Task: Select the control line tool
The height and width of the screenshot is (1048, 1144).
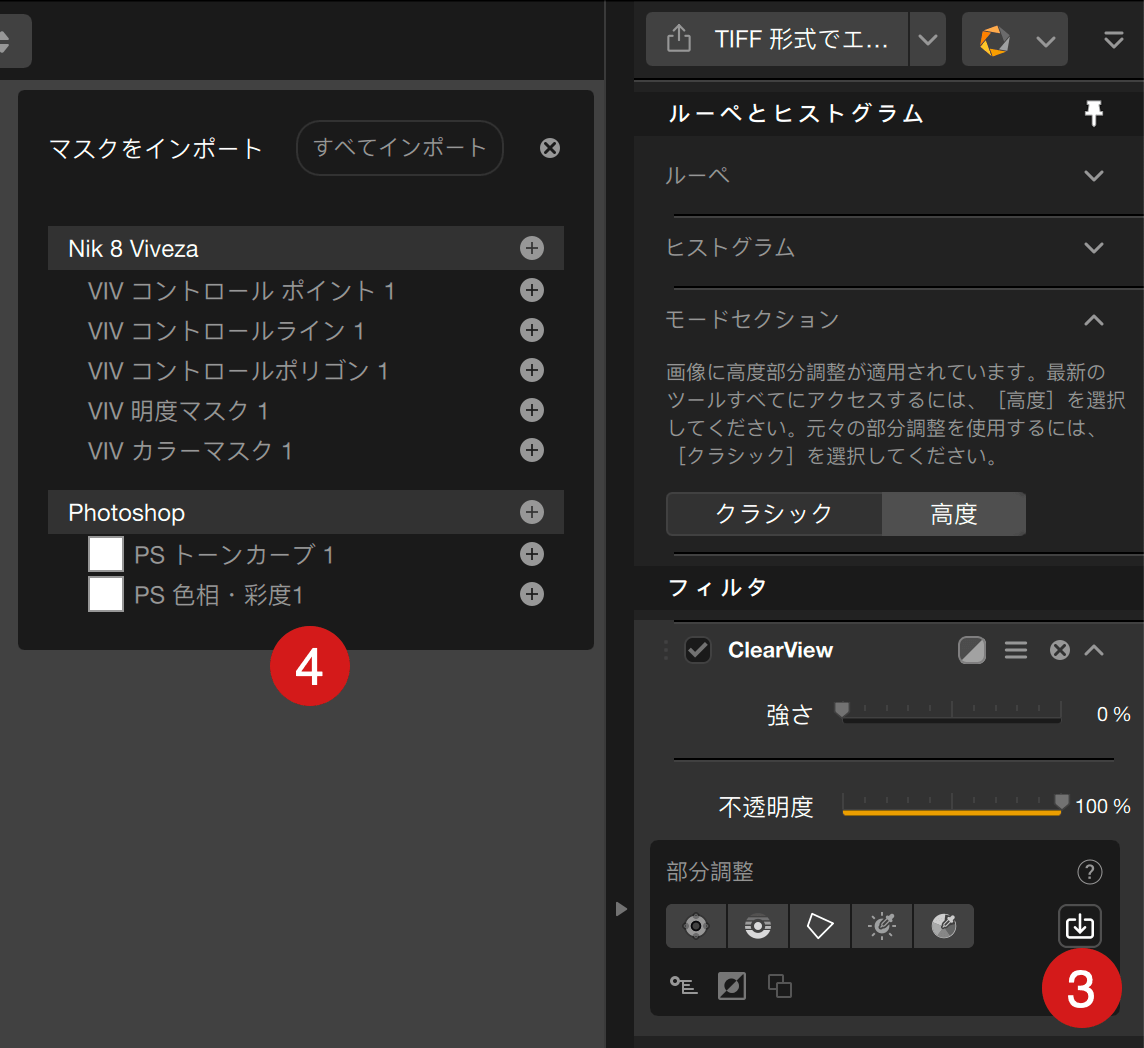Action: click(758, 926)
